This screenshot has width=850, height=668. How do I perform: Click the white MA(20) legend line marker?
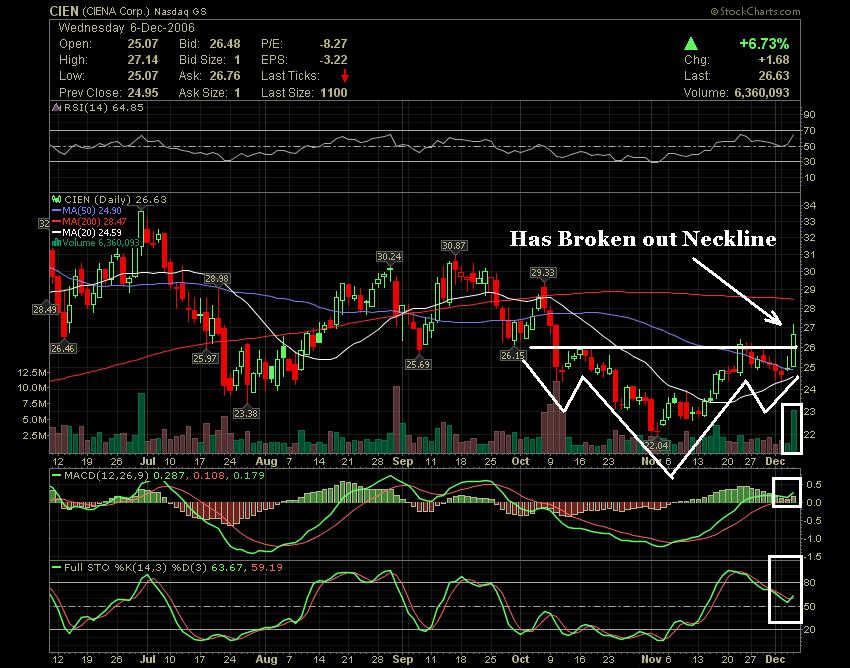[56, 232]
